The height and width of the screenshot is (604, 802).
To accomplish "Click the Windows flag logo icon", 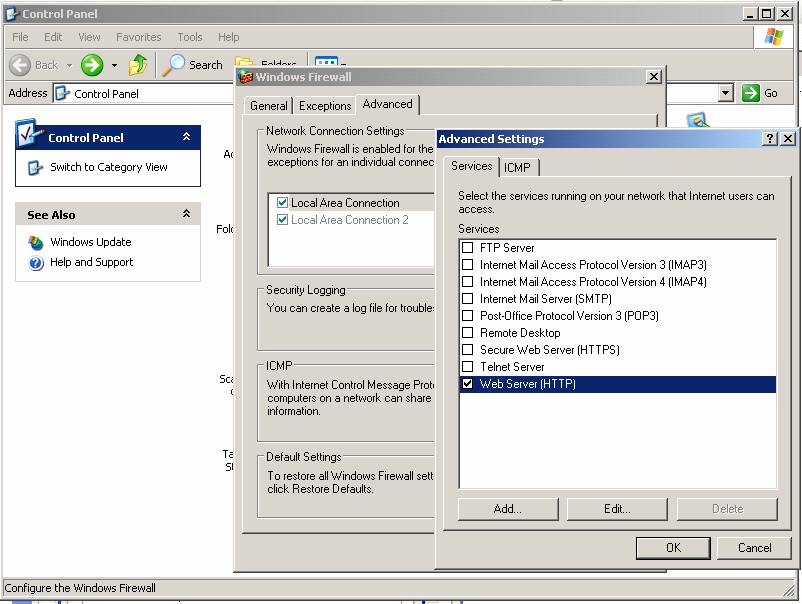I will (x=773, y=37).
